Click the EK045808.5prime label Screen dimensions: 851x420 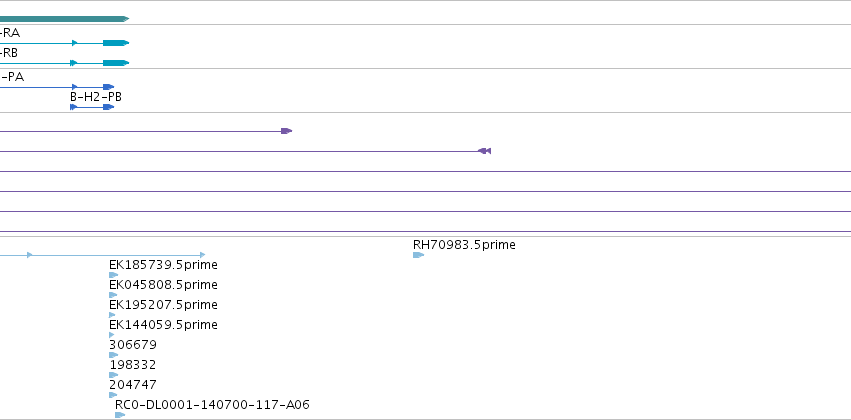tap(163, 285)
